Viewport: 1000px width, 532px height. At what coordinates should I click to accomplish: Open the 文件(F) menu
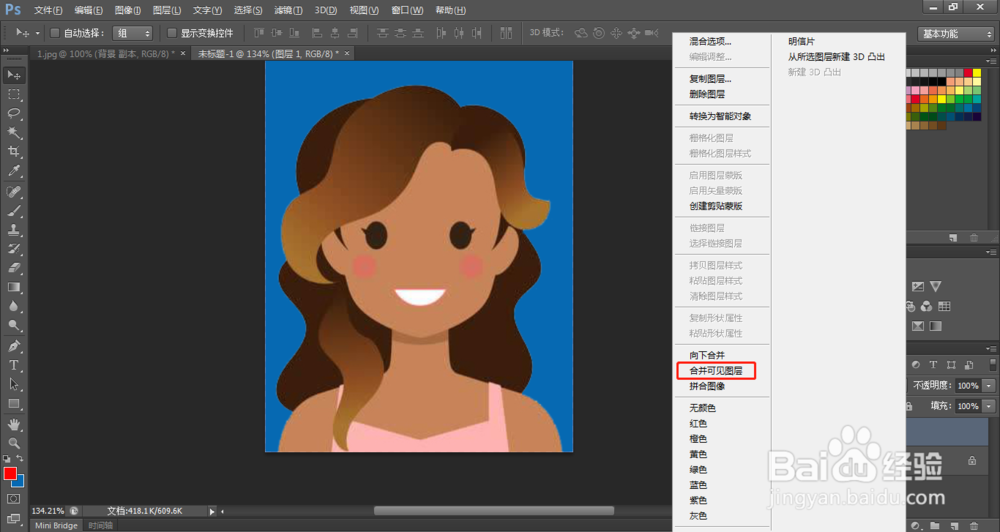[48, 10]
